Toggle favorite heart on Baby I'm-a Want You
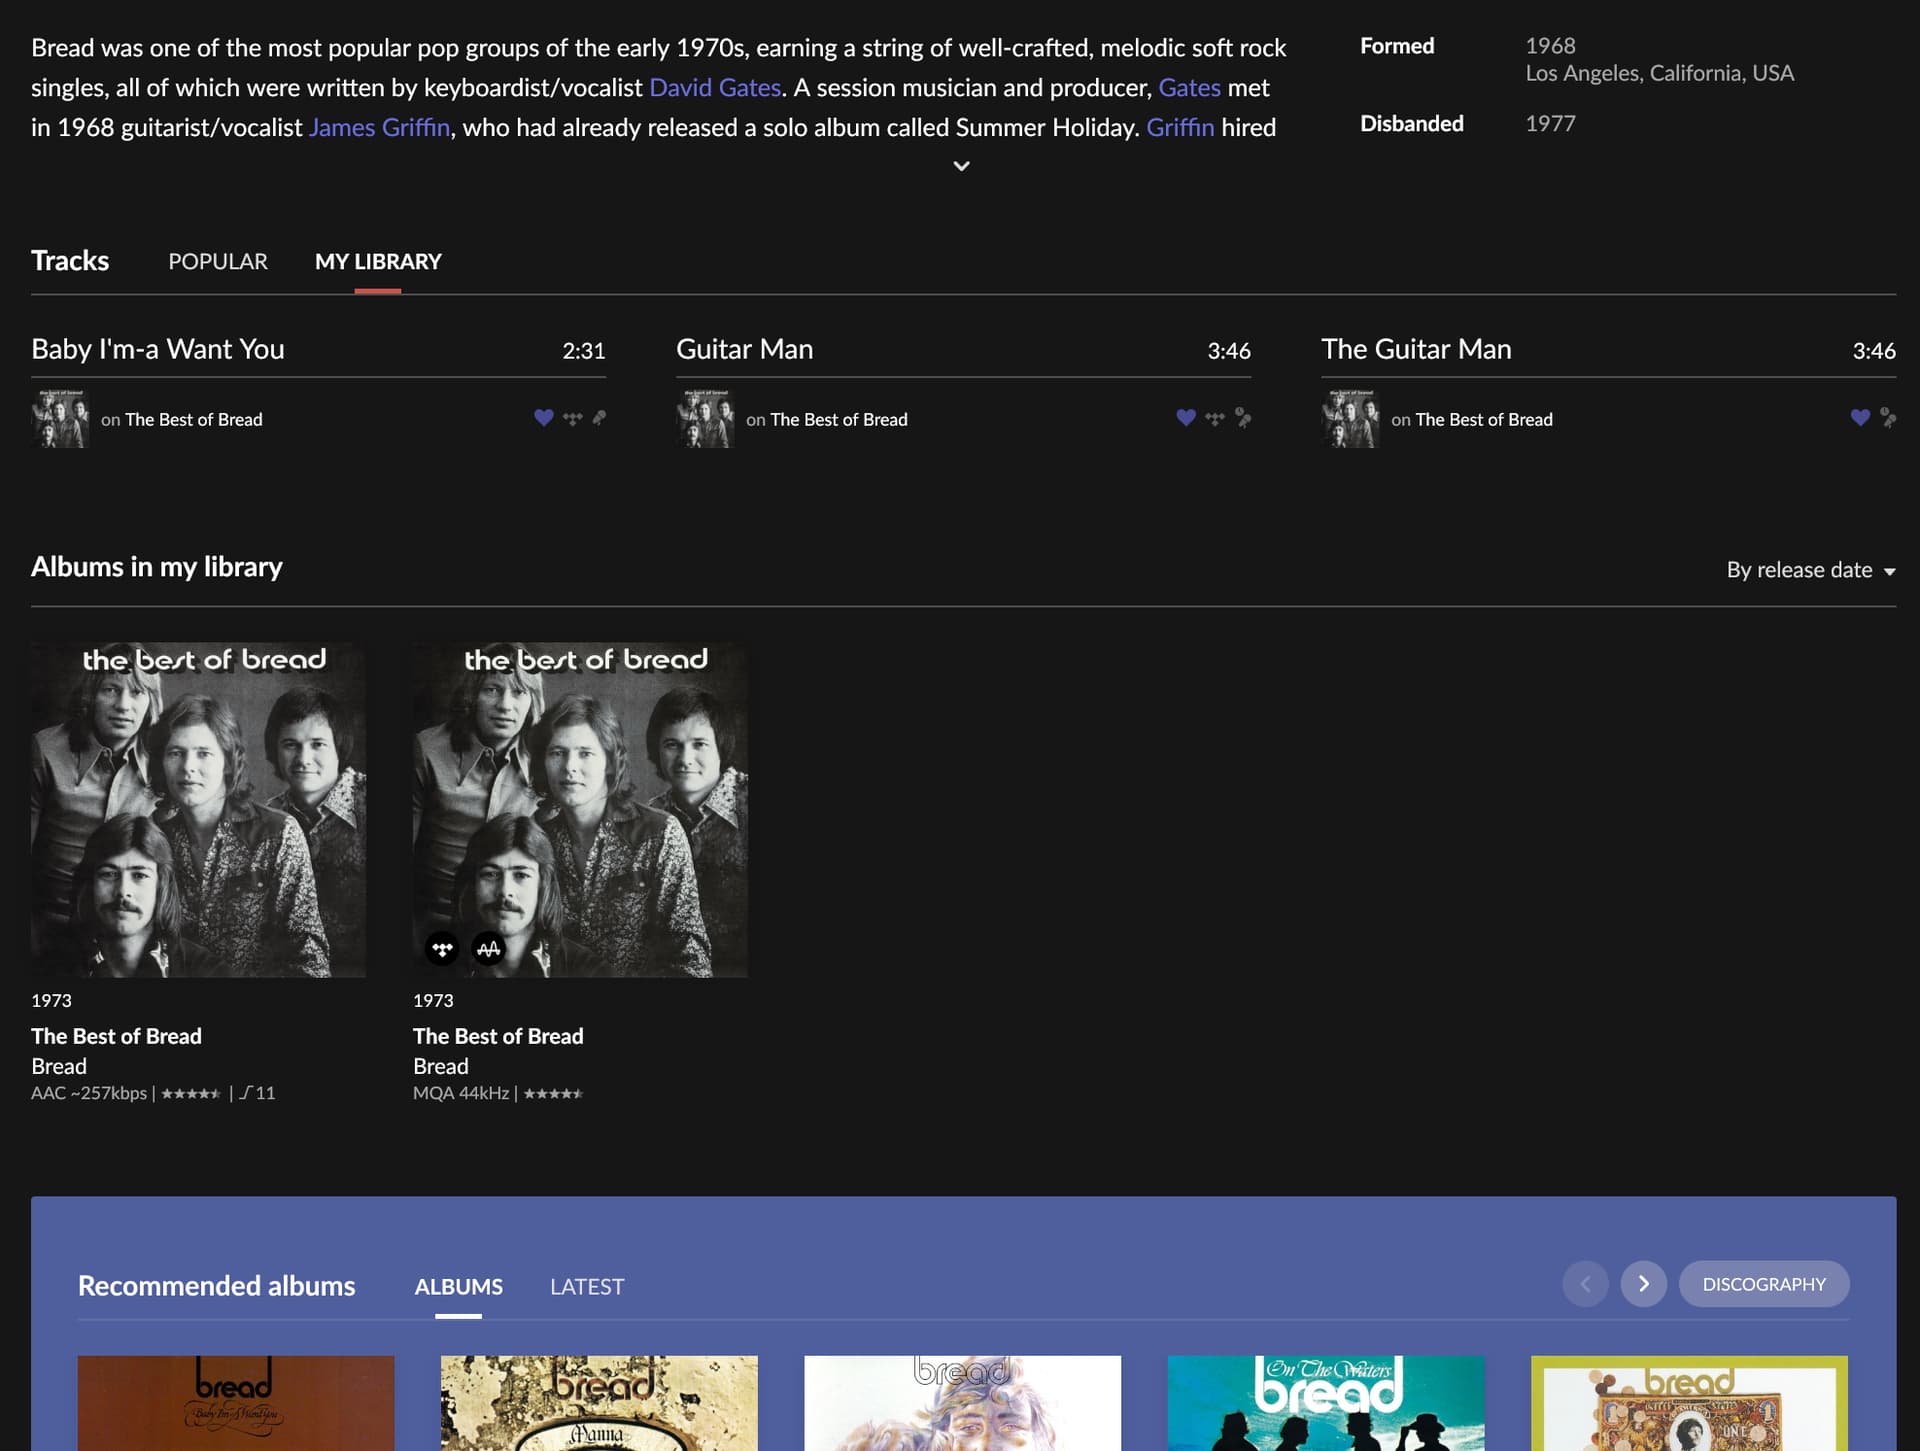The width and height of the screenshot is (1920, 1451). point(543,418)
